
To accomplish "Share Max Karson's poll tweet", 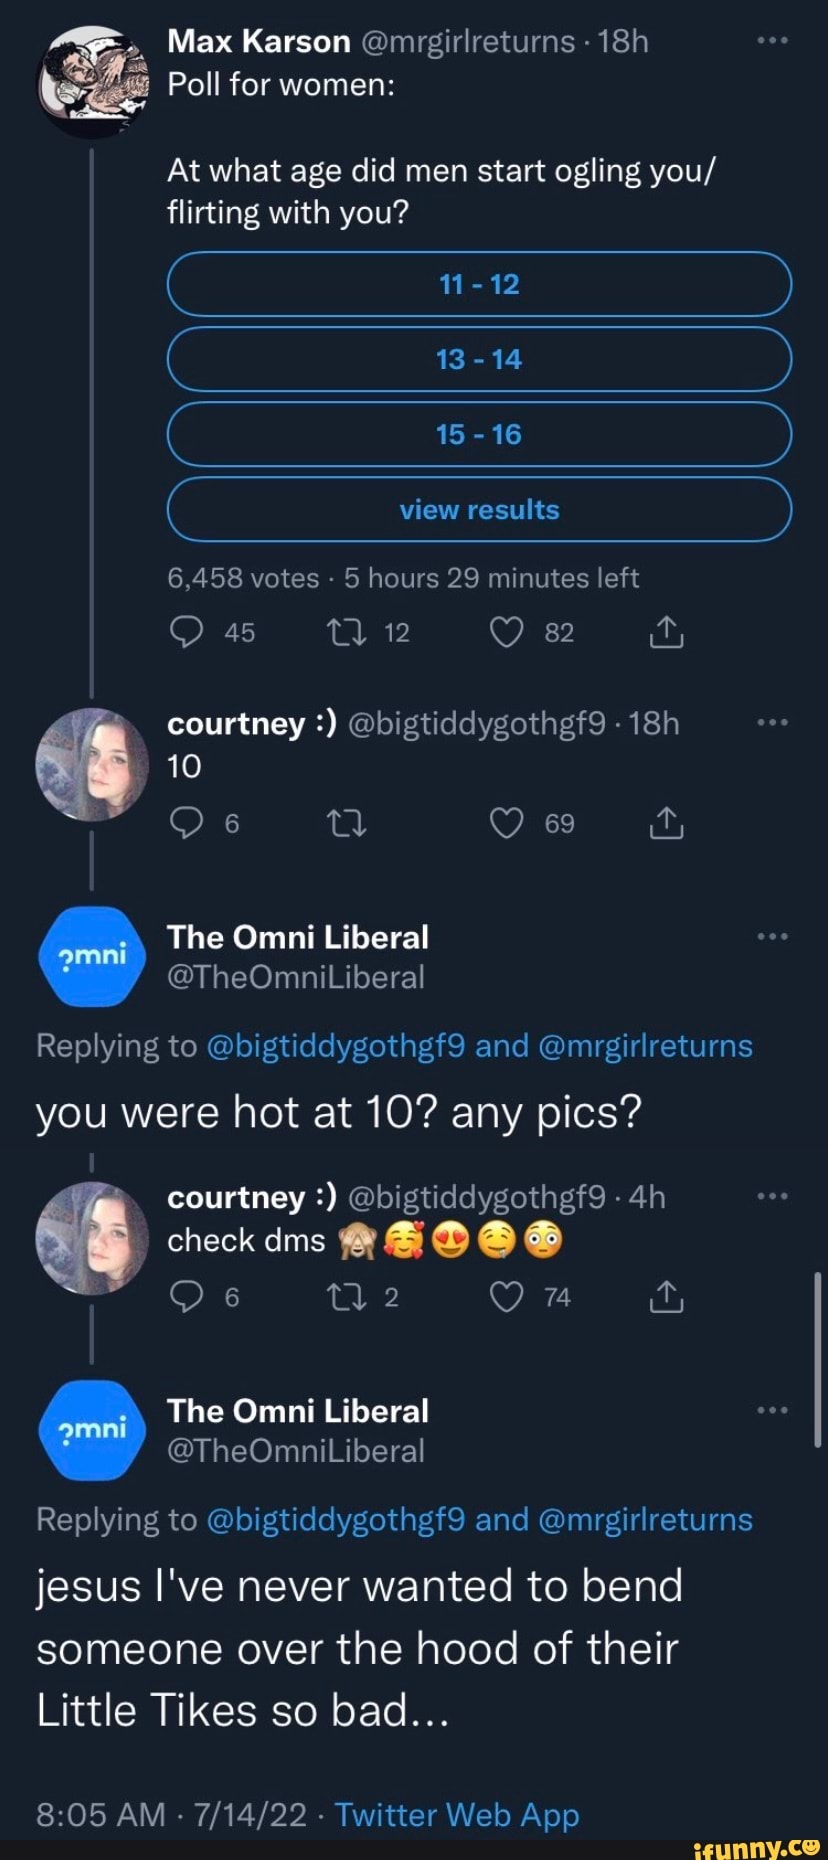I will click(666, 632).
